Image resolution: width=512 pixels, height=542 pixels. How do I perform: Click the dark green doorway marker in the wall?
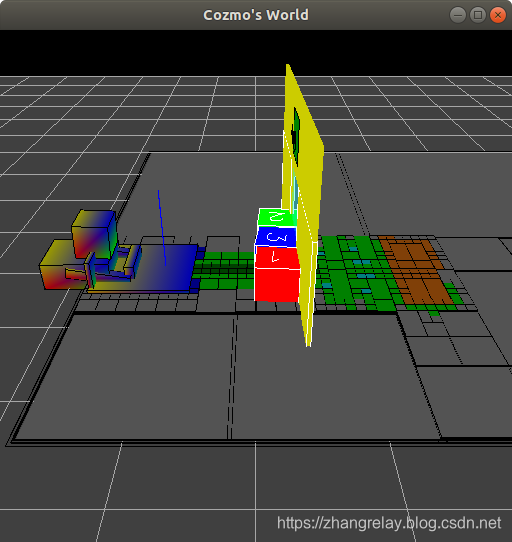296,137
